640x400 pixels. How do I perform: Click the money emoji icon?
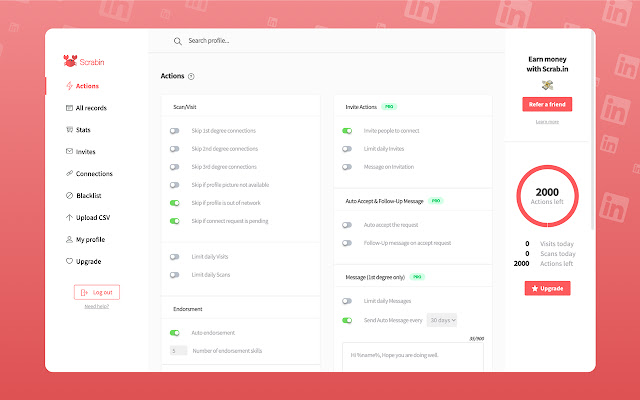coord(547,85)
